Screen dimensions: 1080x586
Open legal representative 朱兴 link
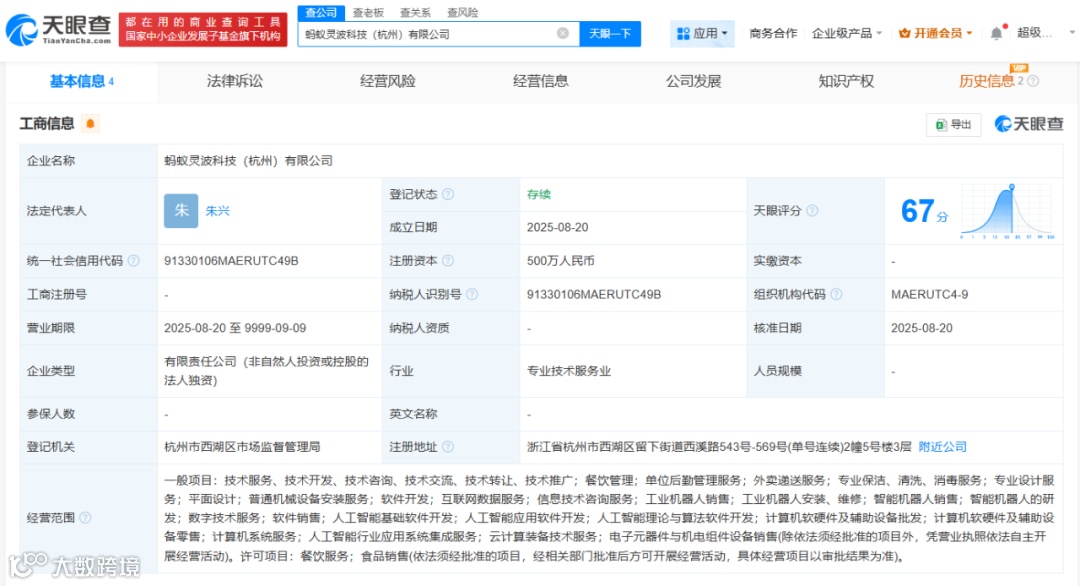pyautogui.click(x=218, y=211)
